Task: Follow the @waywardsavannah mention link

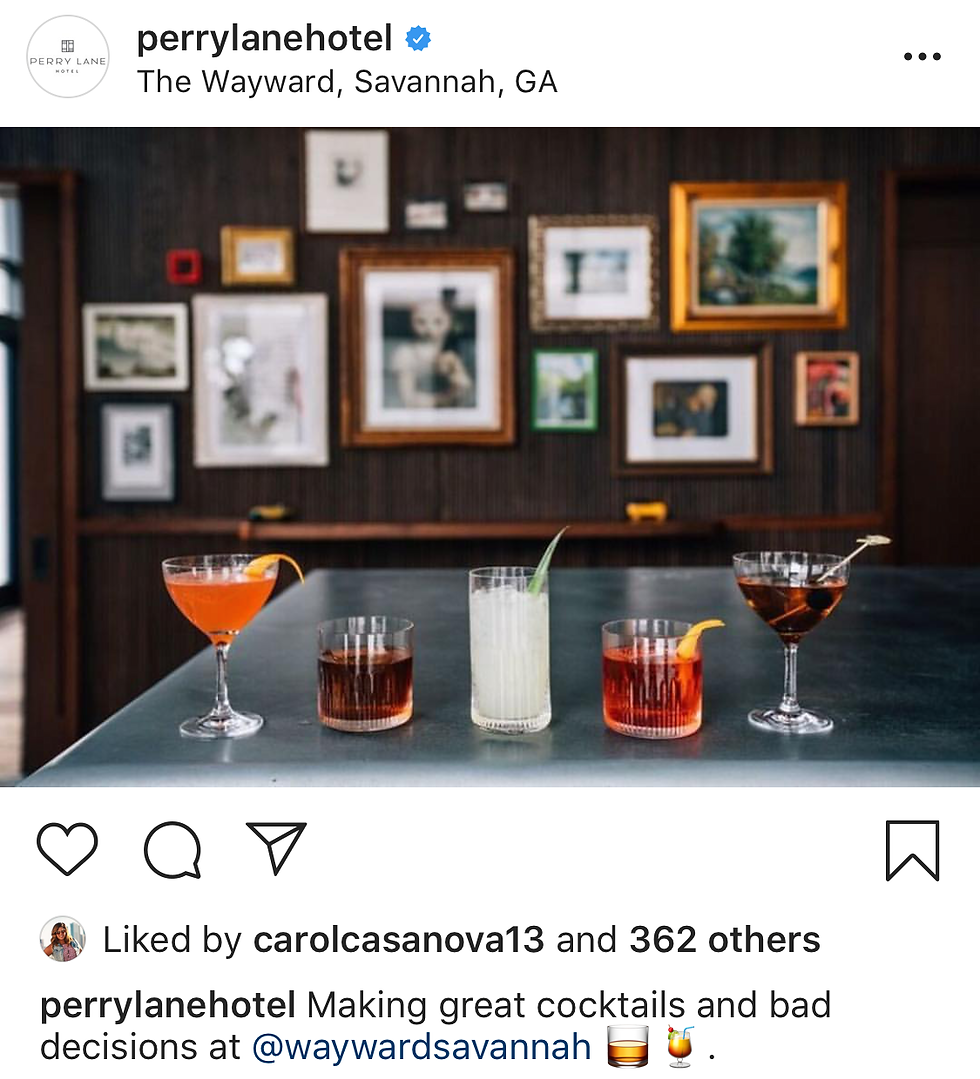Action: (421, 1047)
